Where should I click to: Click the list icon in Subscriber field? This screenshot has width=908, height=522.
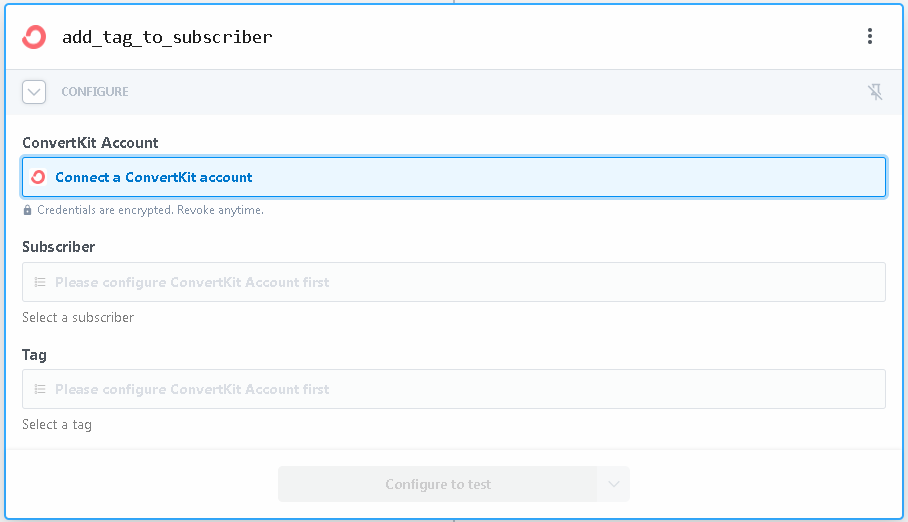[x=40, y=282]
